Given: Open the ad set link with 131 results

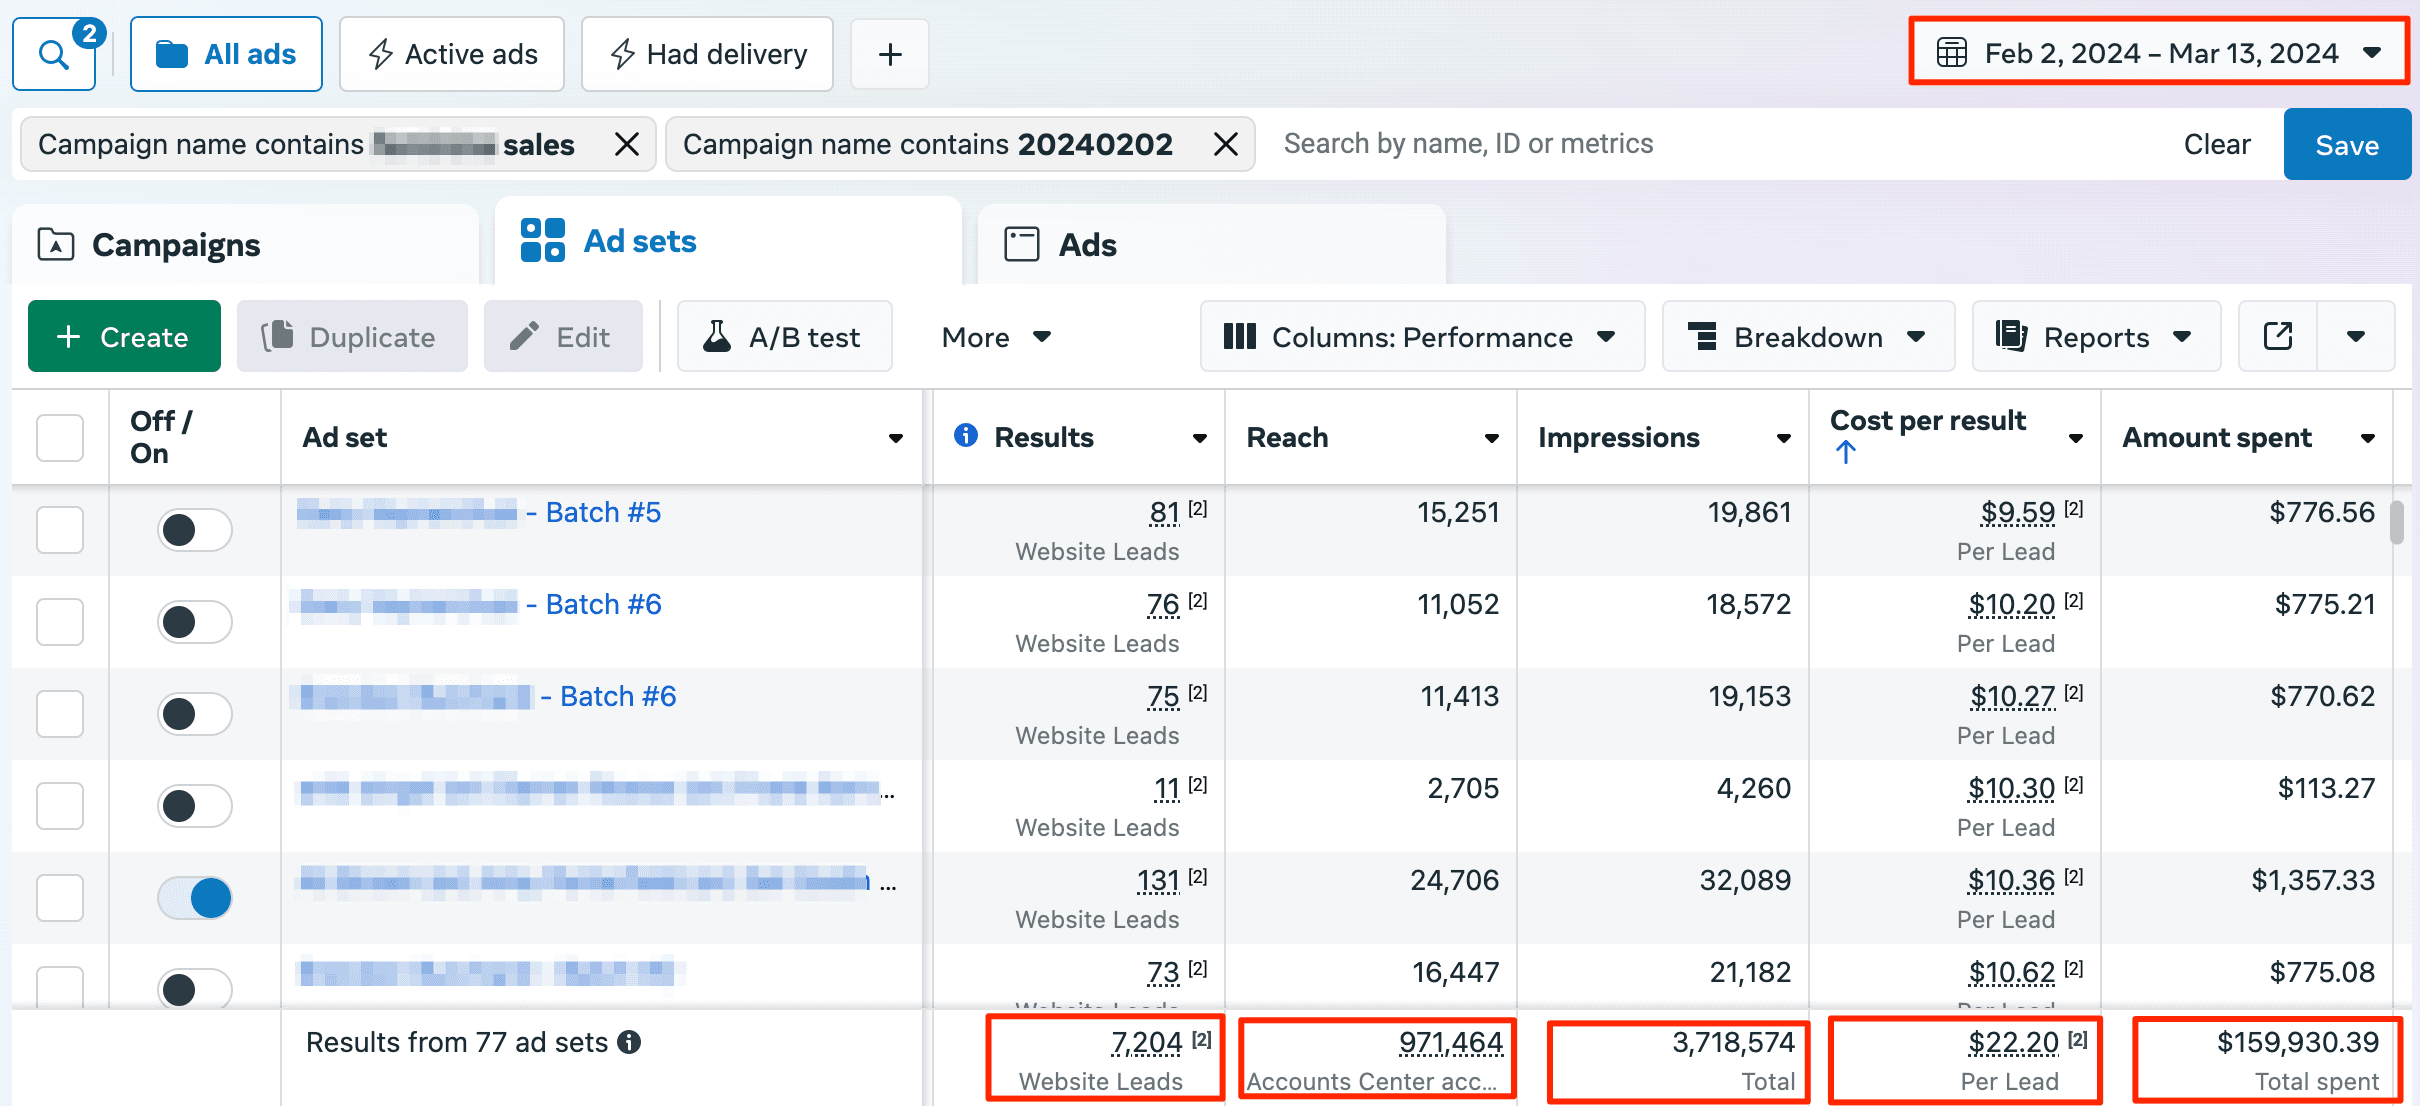Looking at the screenshot, I should pyautogui.click(x=598, y=881).
